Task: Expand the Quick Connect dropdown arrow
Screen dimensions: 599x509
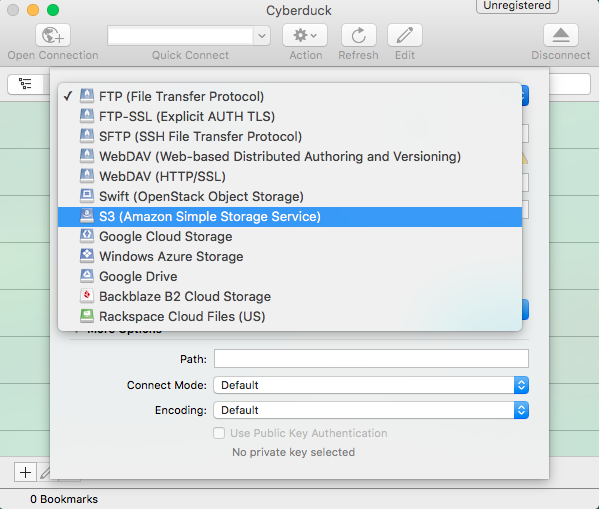Action: click(x=262, y=36)
